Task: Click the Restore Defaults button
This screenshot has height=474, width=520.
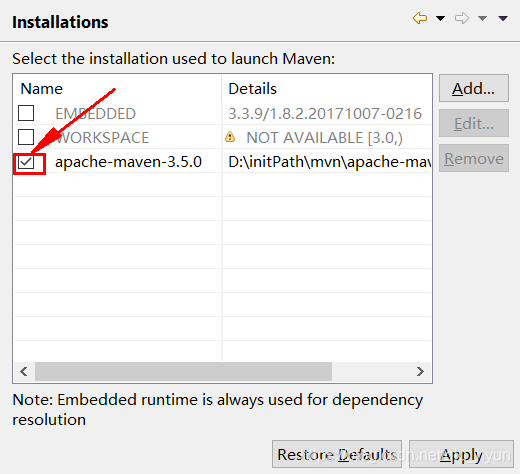Action: click(x=337, y=454)
